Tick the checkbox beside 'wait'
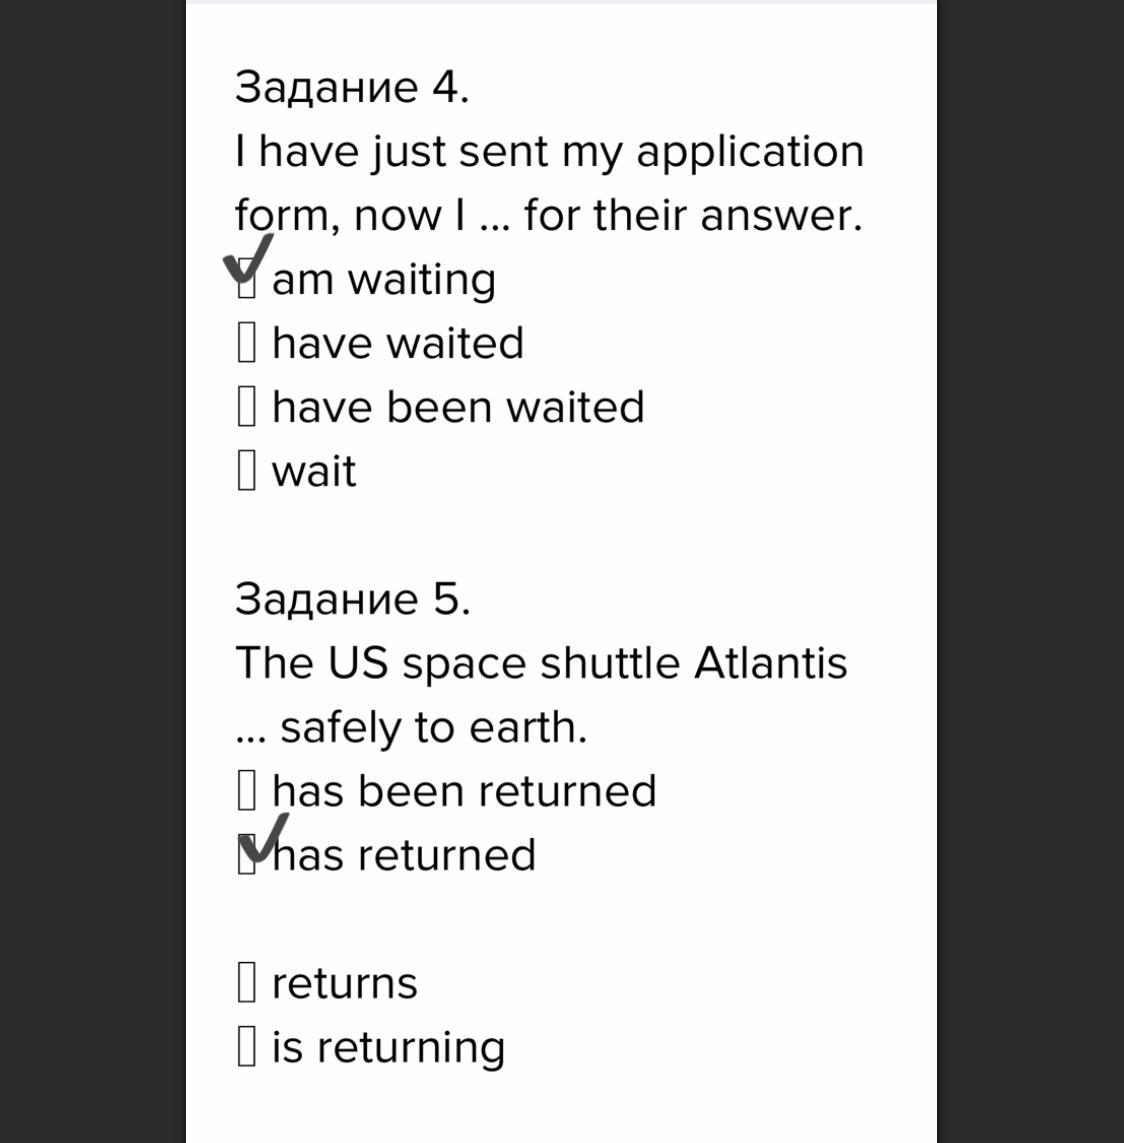 point(247,471)
